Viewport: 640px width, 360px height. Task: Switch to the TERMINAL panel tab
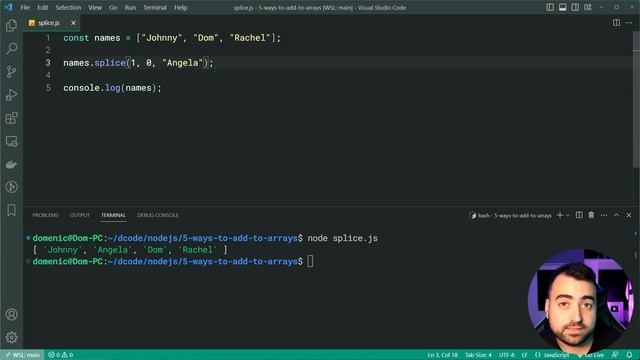point(113,215)
